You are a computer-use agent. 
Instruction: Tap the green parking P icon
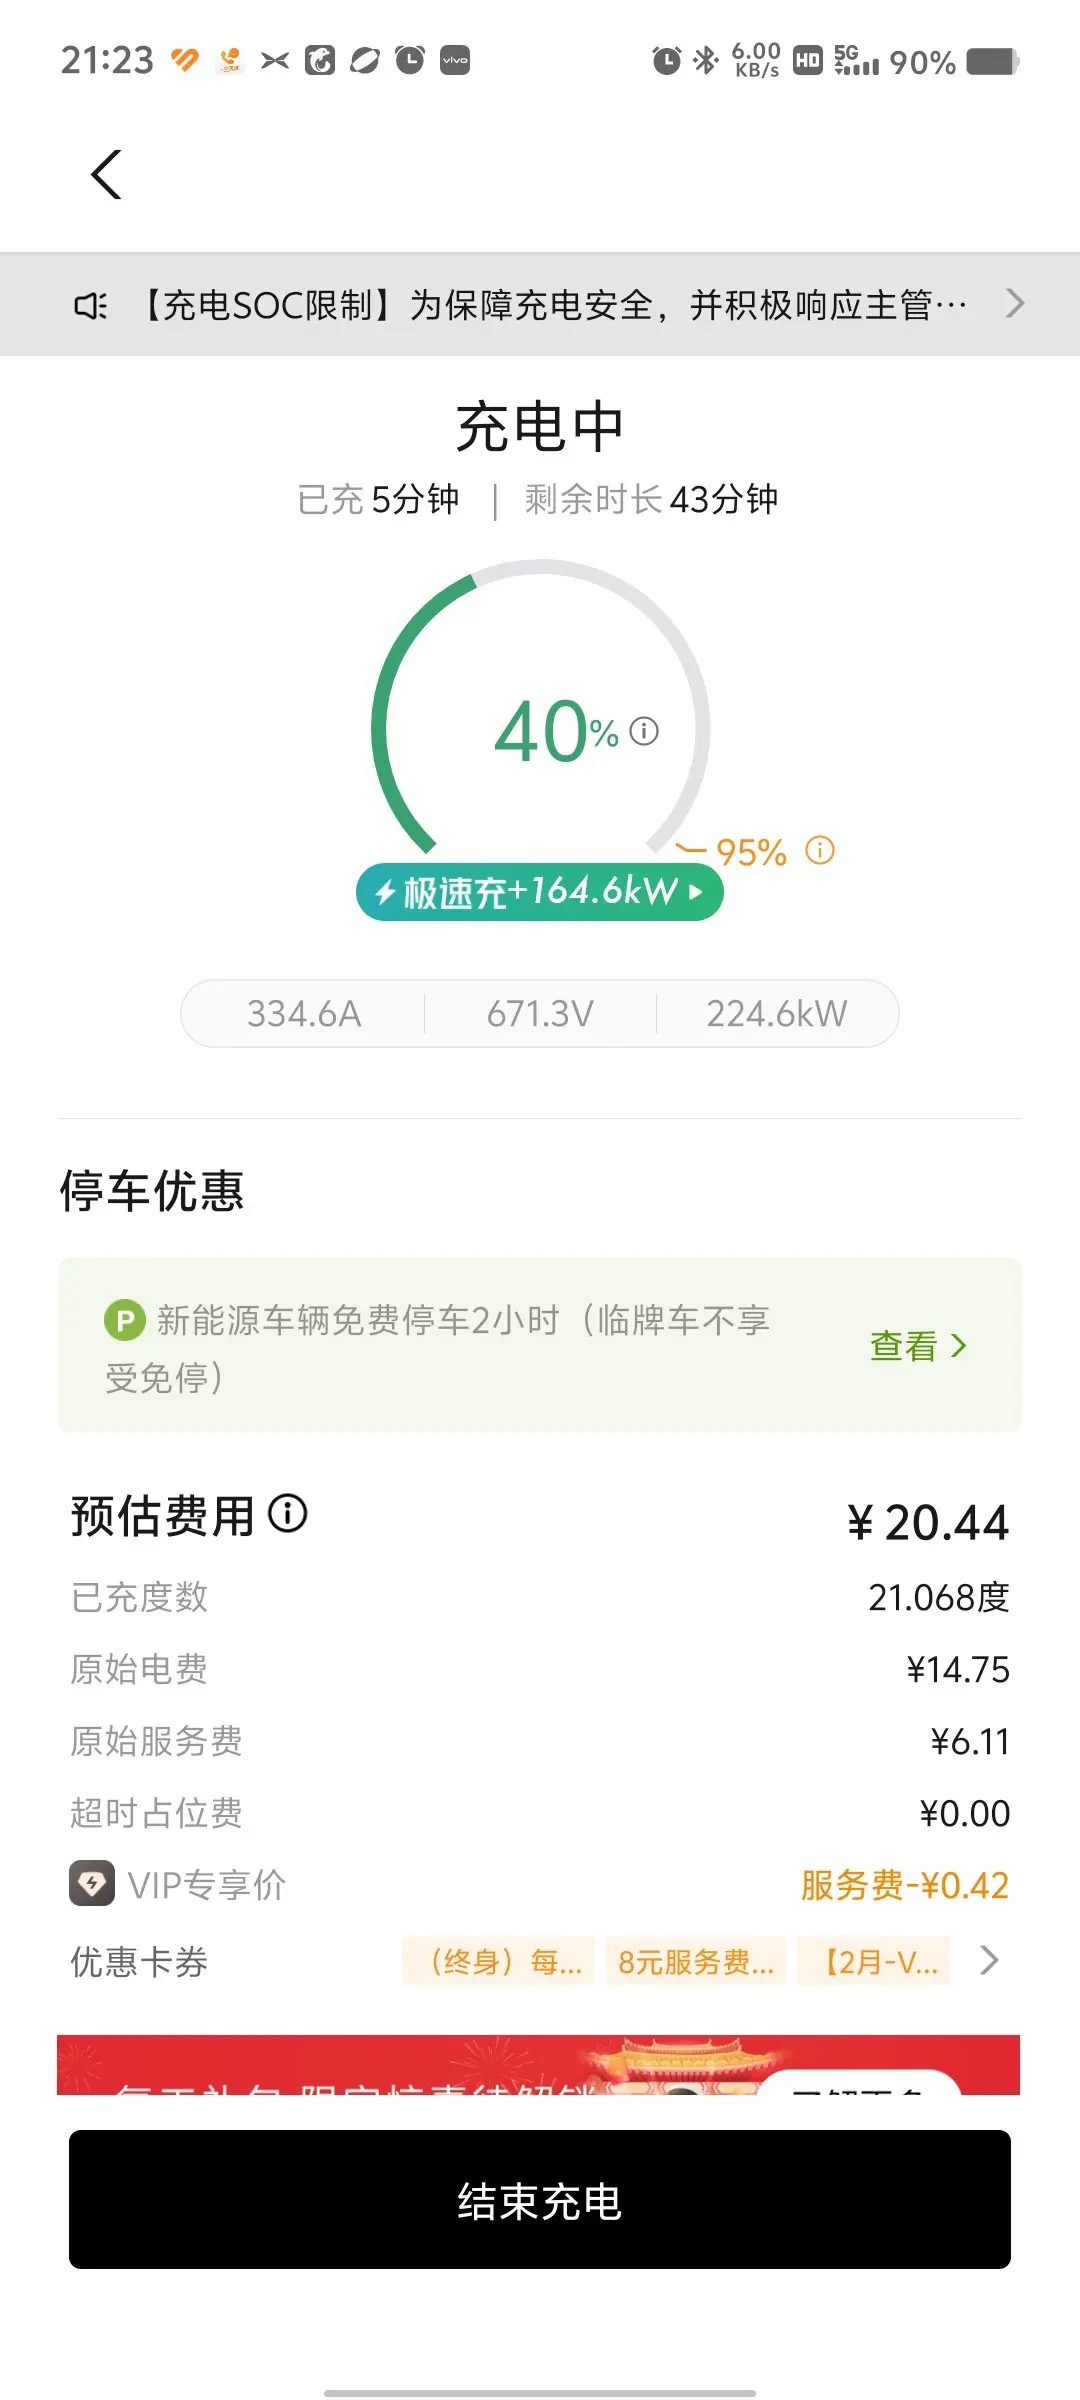click(125, 1320)
